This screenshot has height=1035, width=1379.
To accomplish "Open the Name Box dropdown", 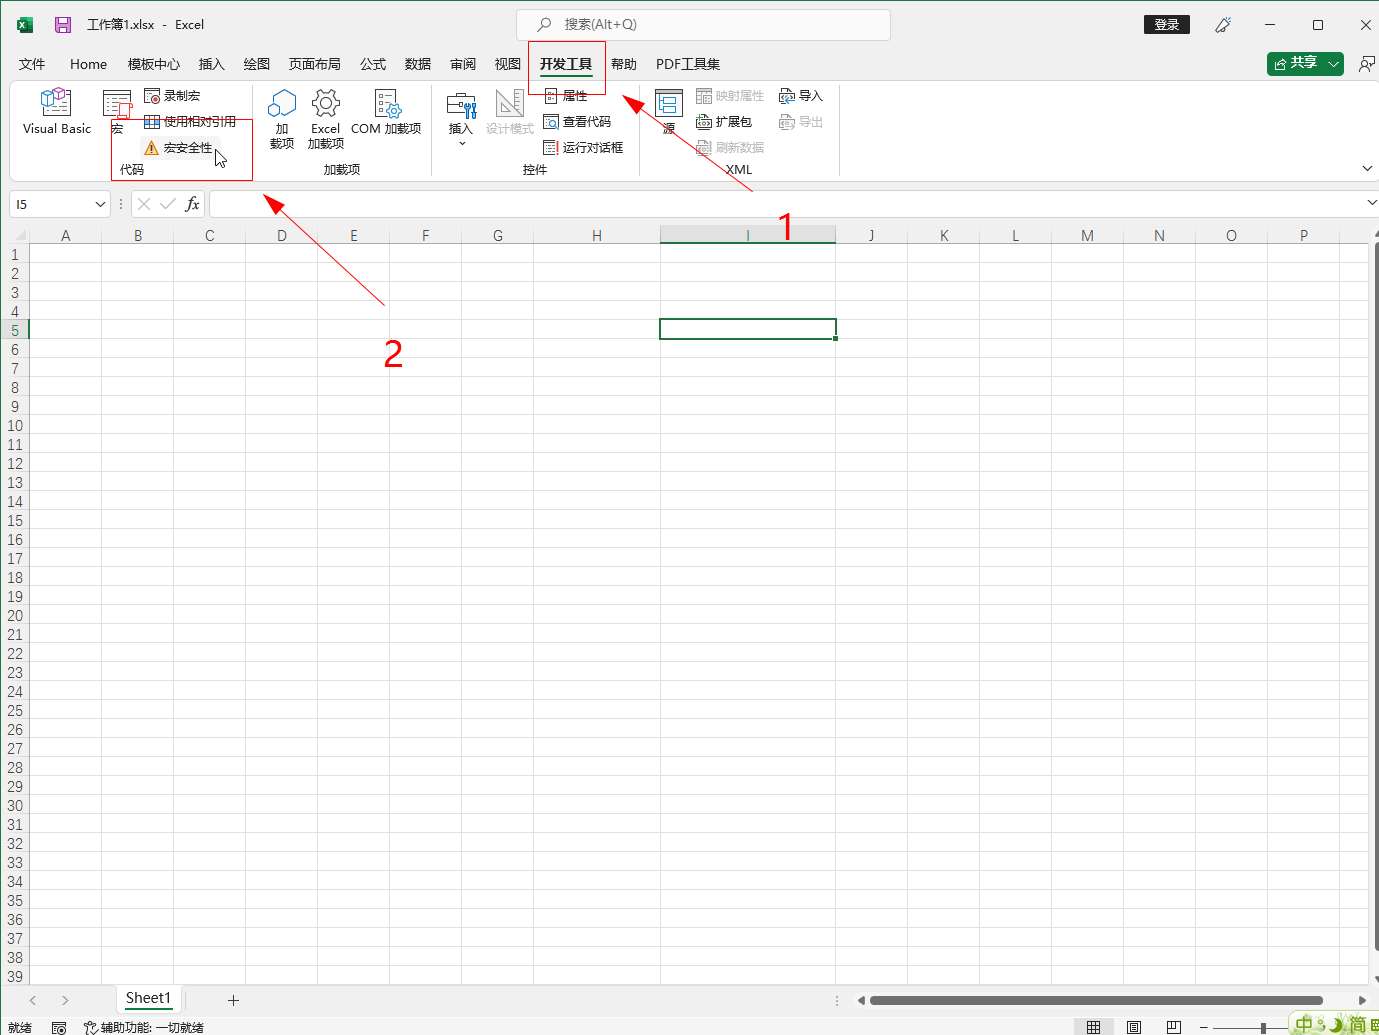I will [100, 204].
